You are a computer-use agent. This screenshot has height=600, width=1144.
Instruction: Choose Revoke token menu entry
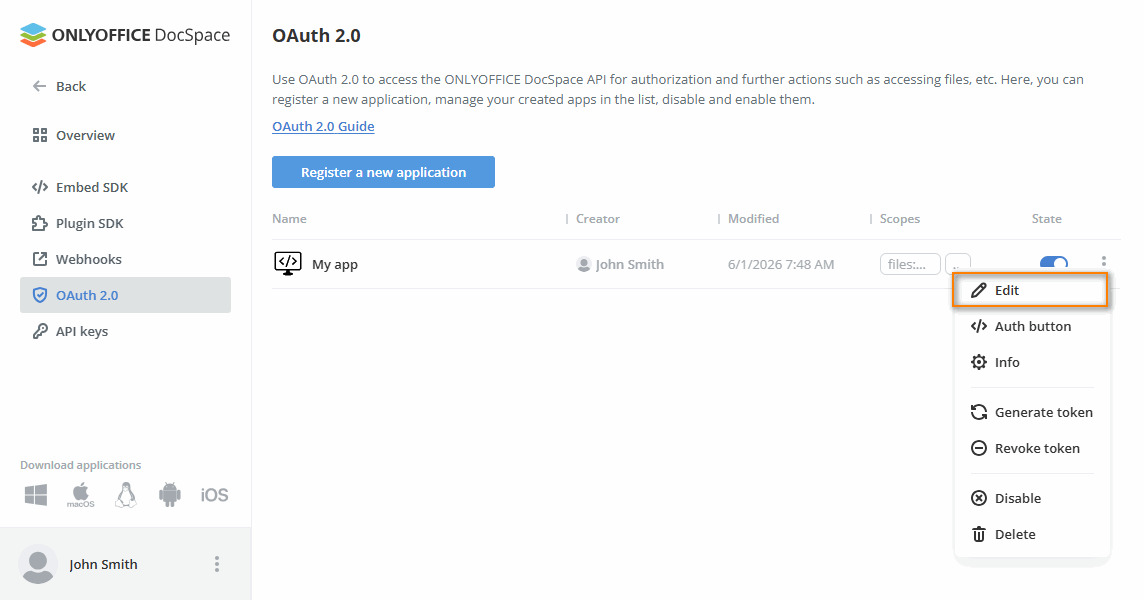pos(1031,448)
